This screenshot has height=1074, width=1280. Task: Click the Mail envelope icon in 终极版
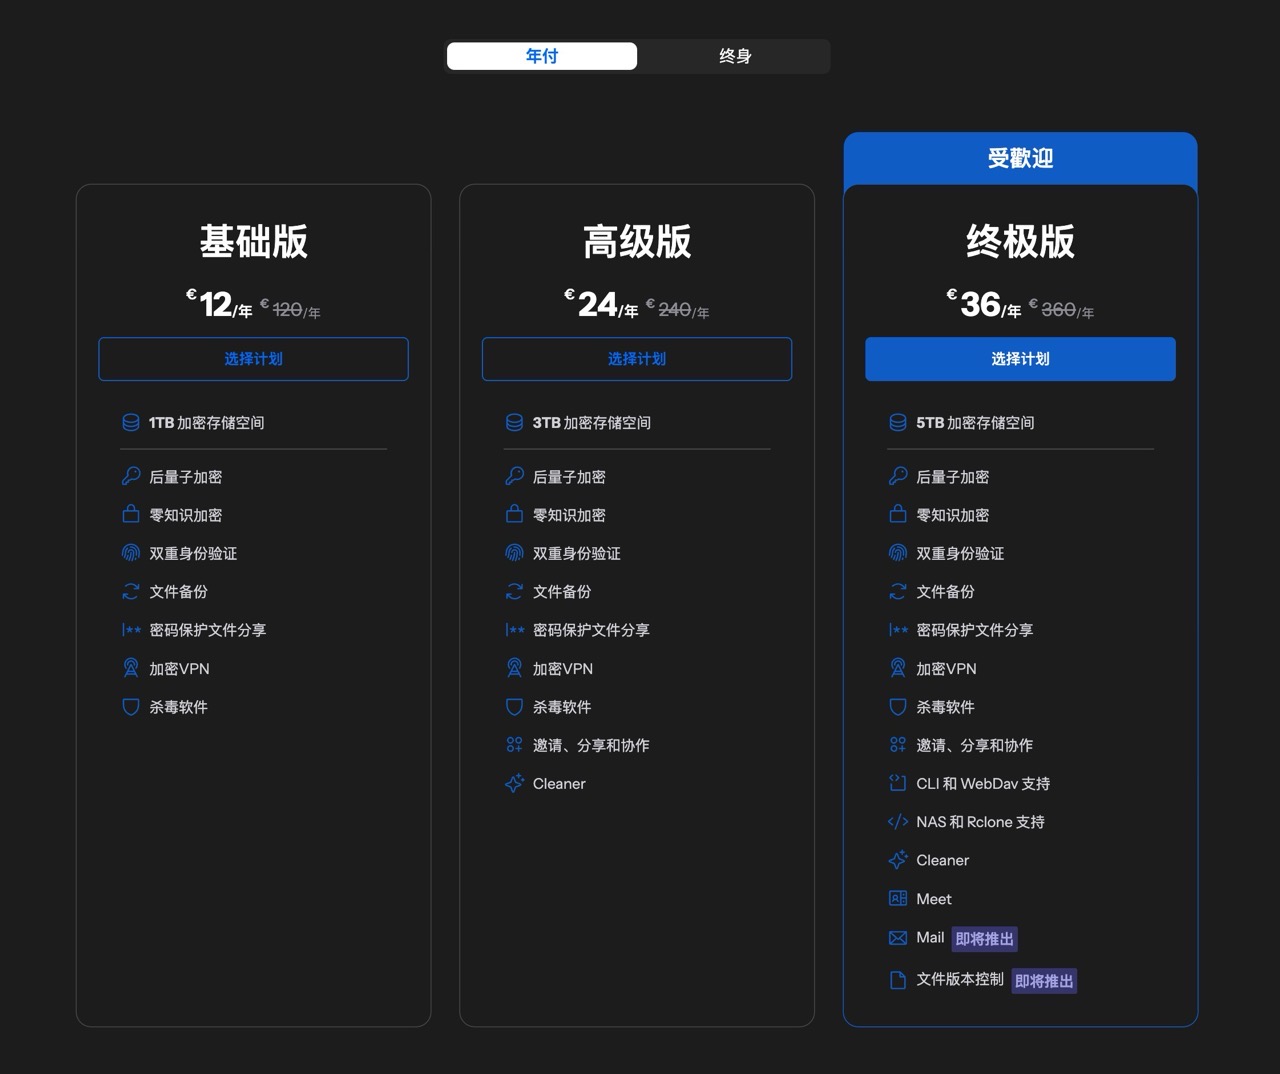click(x=897, y=937)
